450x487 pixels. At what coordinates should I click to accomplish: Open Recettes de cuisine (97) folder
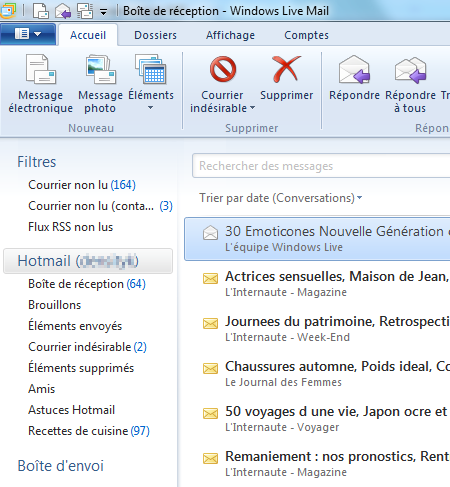coord(89,431)
